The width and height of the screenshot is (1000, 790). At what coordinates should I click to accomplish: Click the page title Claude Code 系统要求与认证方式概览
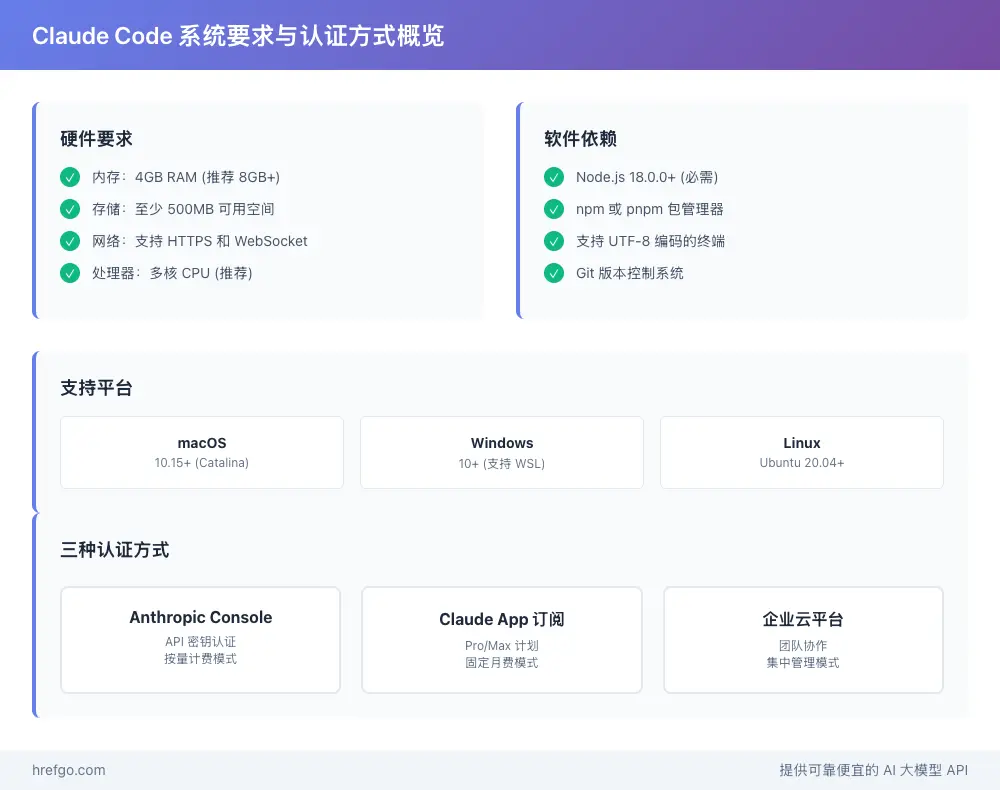pos(238,36)
